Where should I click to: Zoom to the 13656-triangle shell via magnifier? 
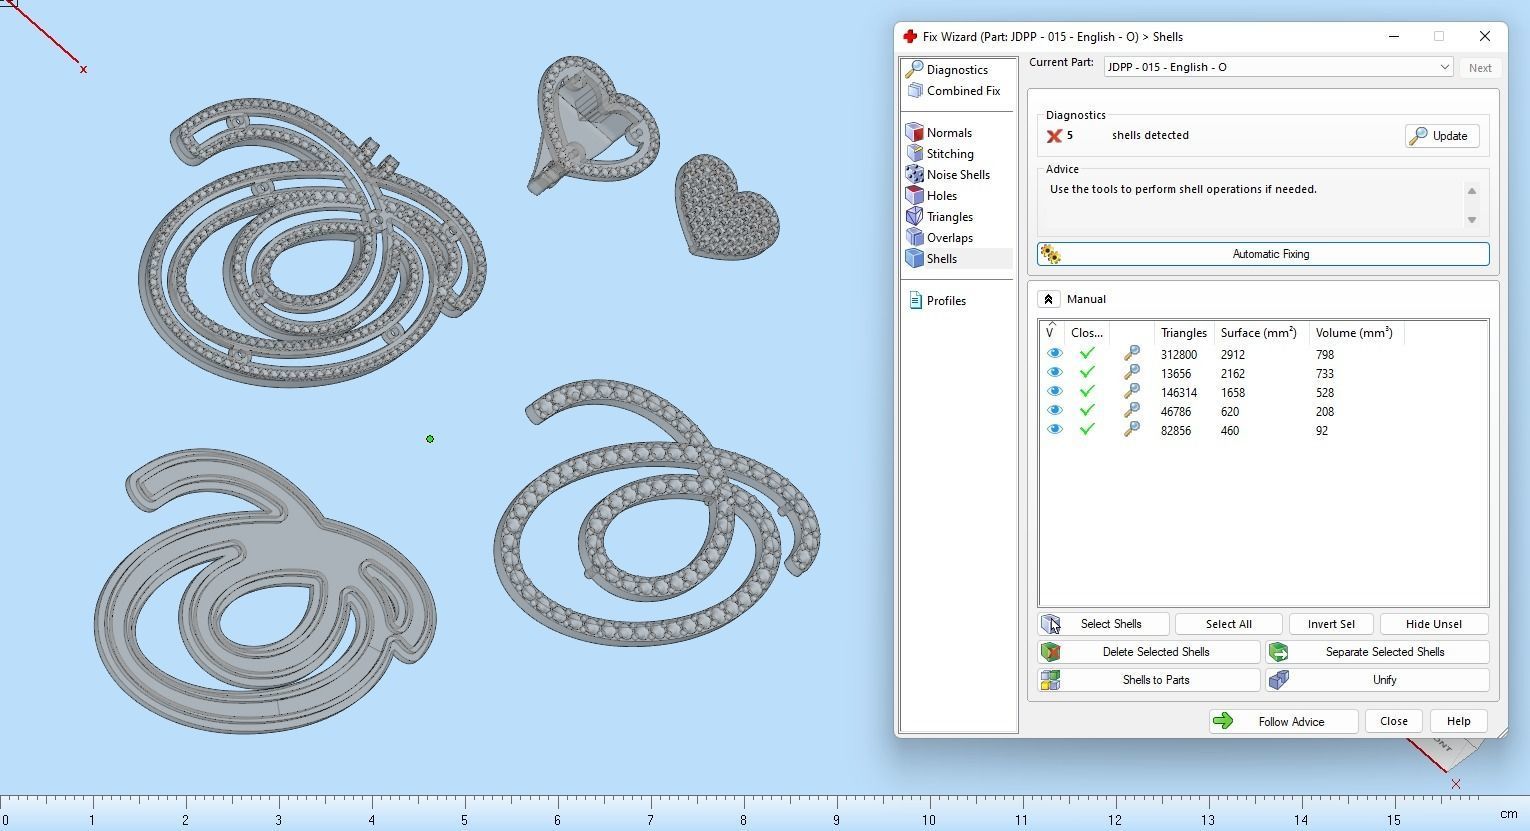click(x=1132, y=373)
